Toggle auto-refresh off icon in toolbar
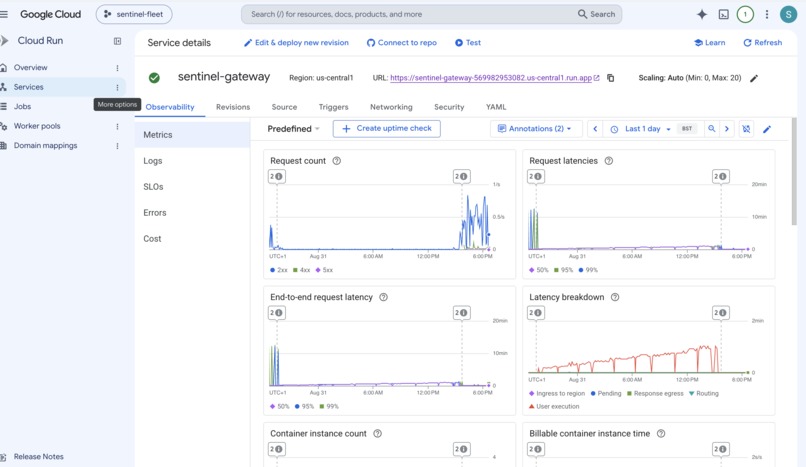Image resolution: width=806 pixels, height=467 pixels. tap(746, 129)
